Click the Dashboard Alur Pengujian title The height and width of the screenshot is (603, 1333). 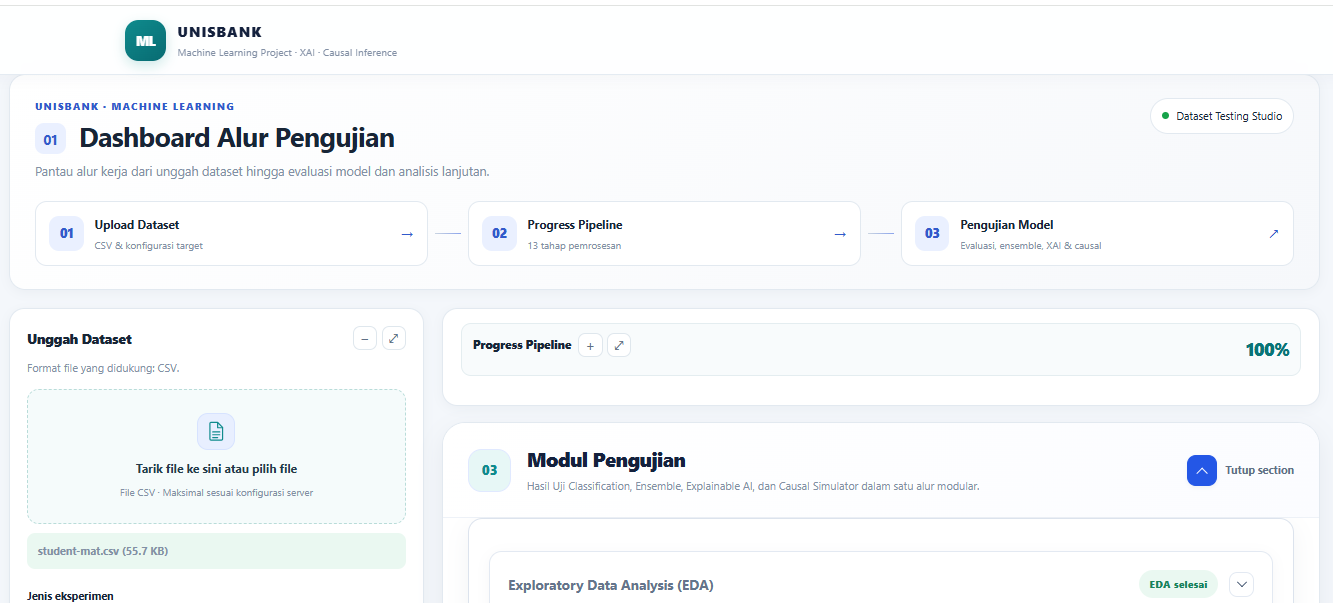237,138
